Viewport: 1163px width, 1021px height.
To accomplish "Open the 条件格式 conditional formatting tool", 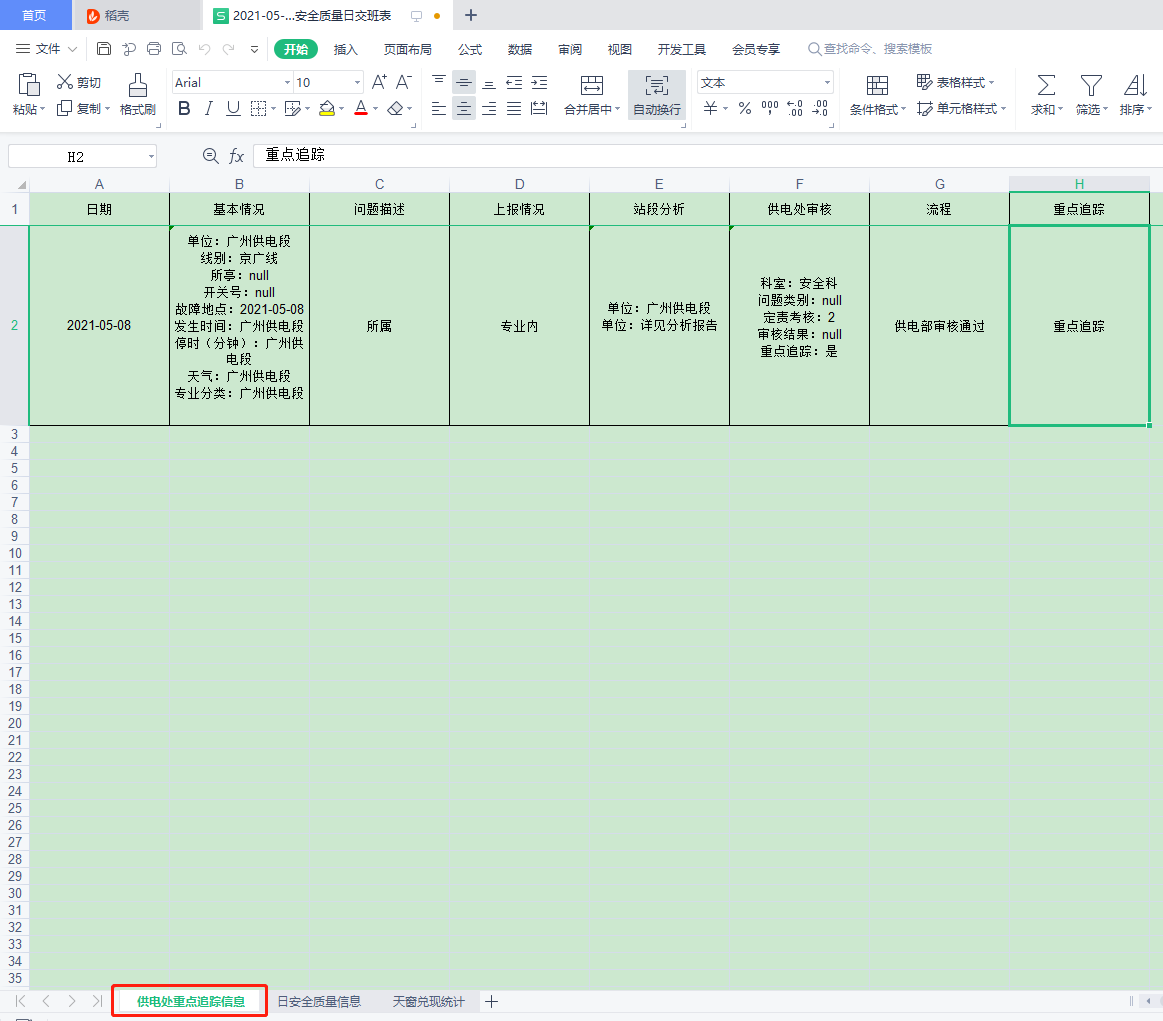I will click(x=875, y=95).
